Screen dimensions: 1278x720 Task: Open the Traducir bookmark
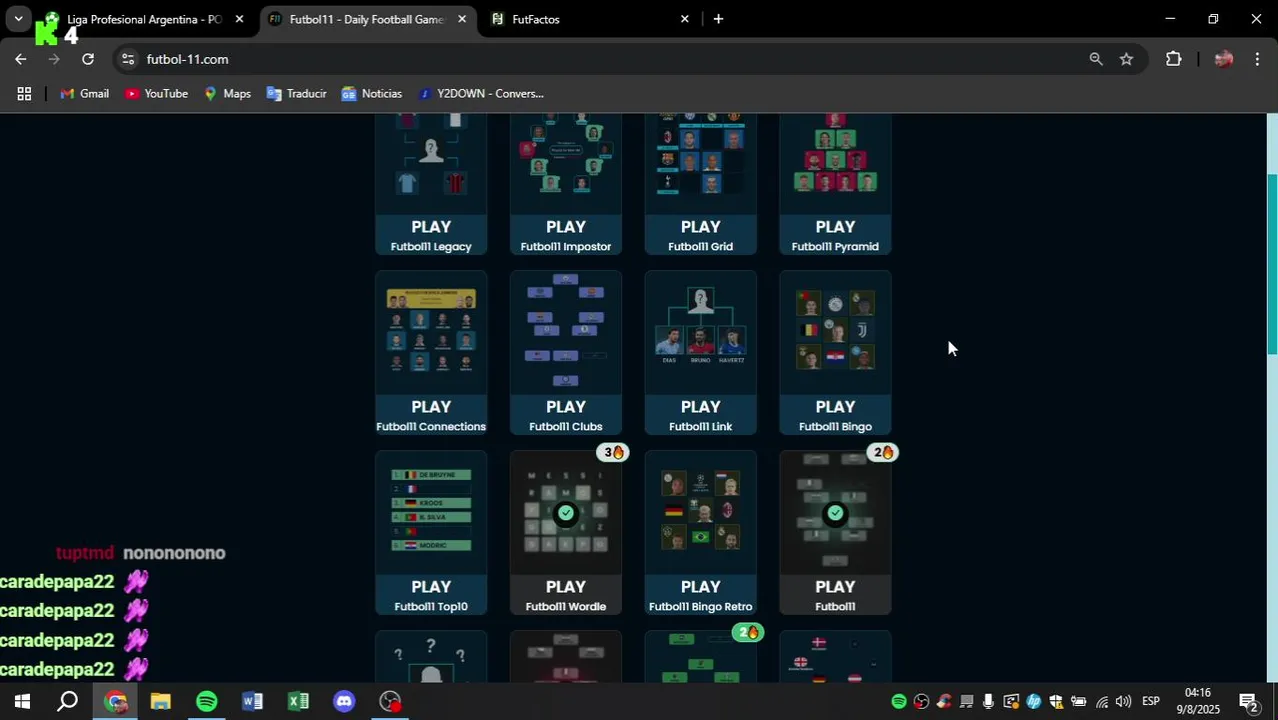(x=296, y=94)
